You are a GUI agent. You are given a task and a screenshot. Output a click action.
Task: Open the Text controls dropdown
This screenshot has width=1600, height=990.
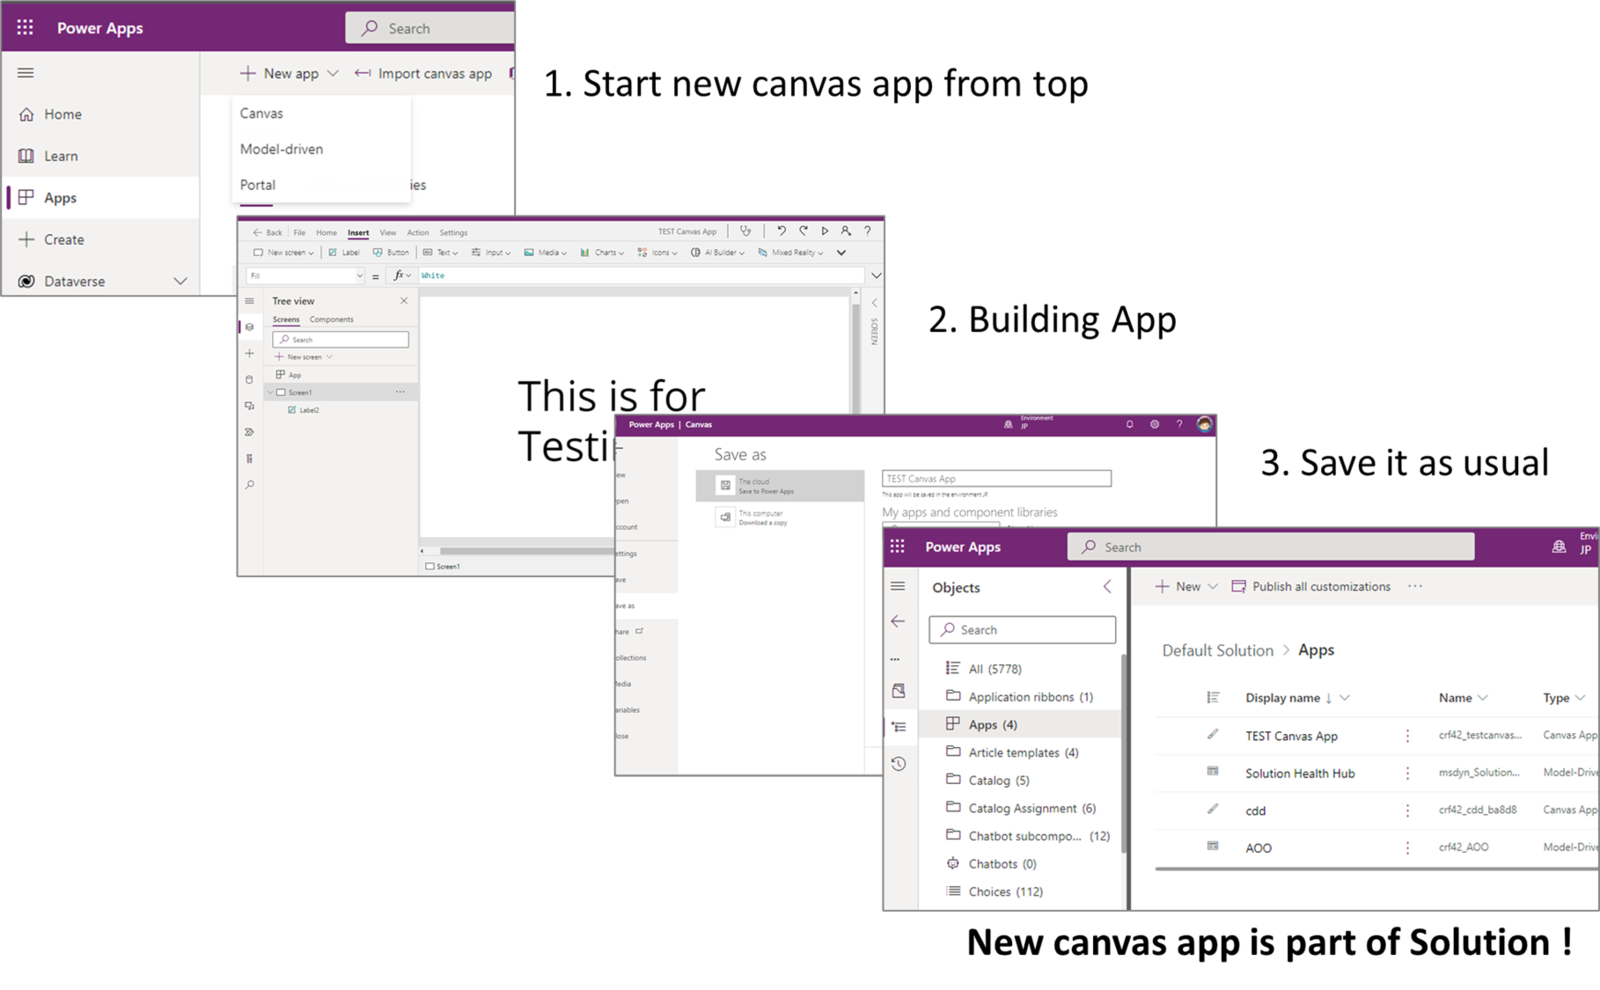click(441, 253)
